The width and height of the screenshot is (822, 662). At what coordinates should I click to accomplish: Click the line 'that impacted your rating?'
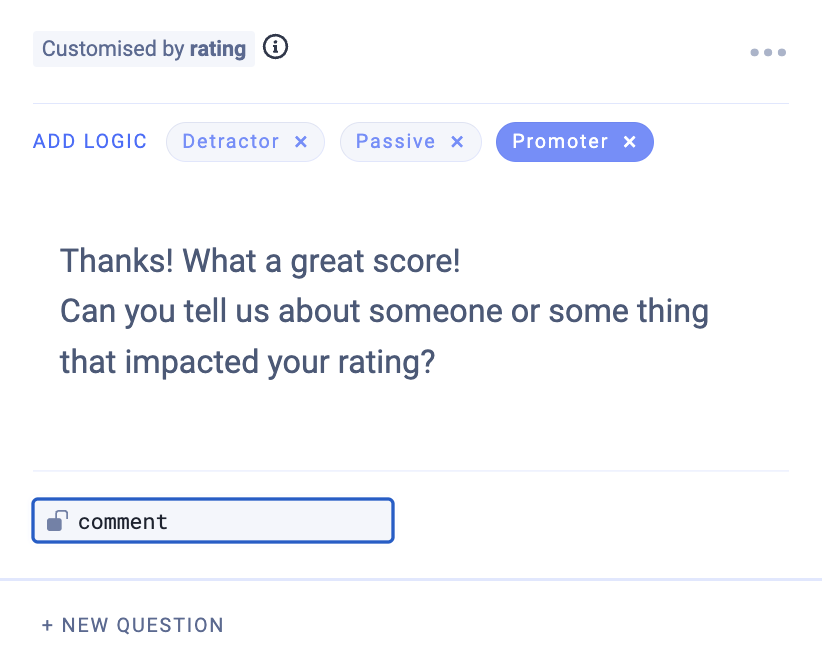point(247,360)
